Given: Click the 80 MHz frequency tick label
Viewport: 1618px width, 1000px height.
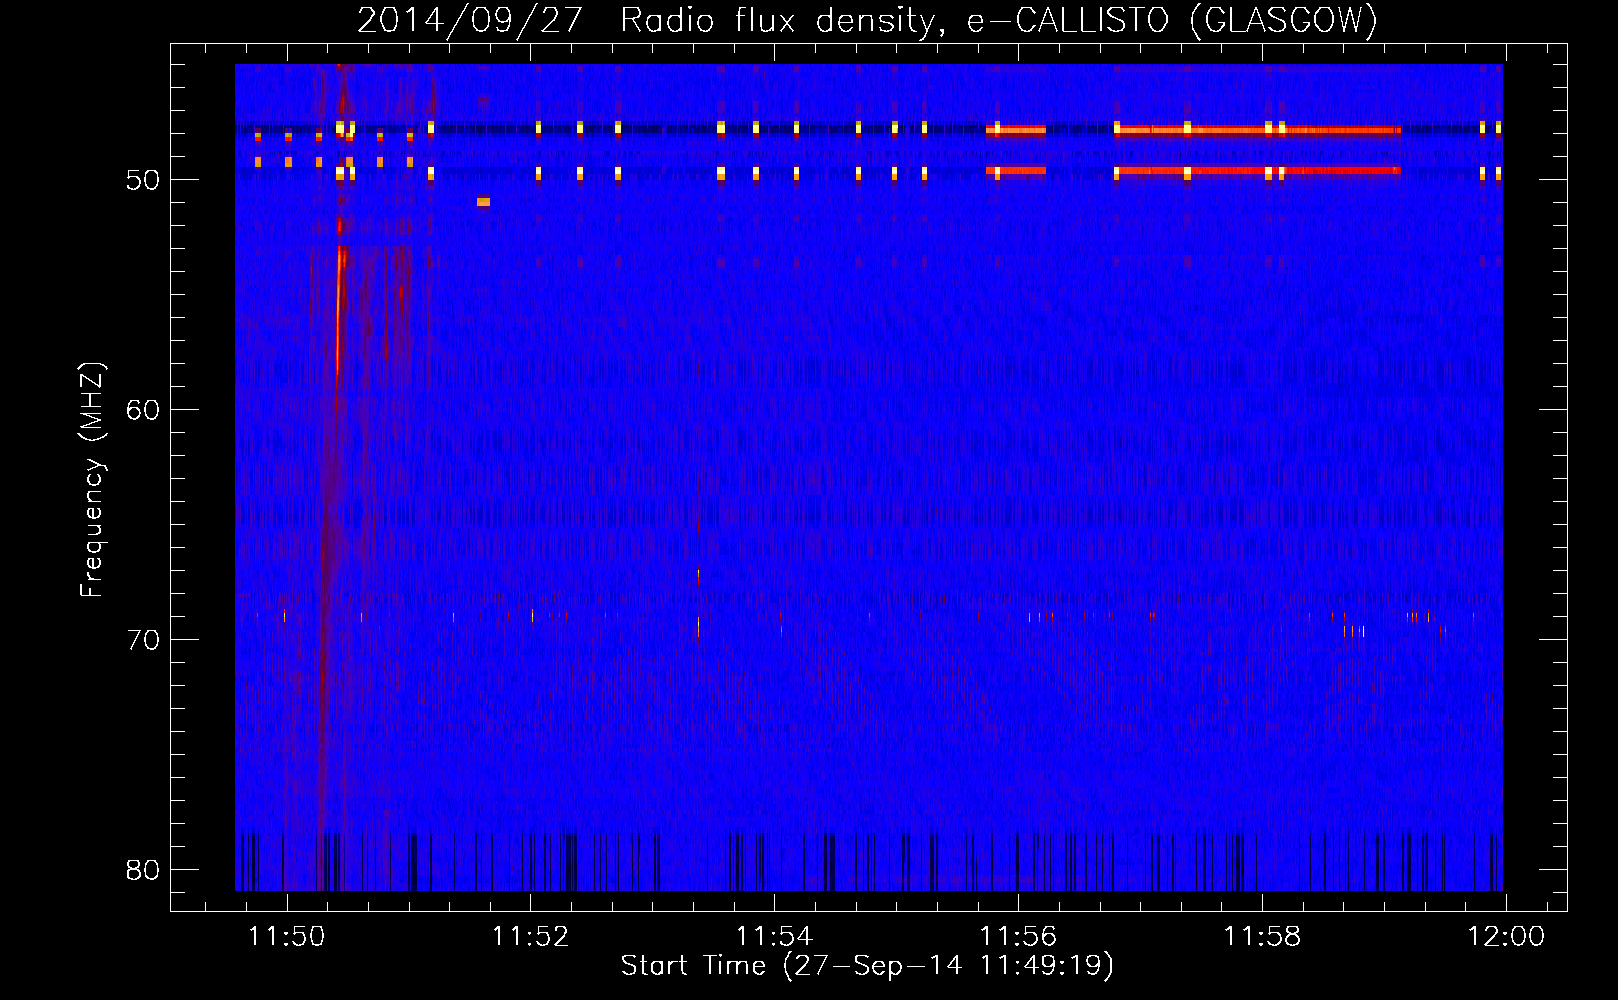Looking at the screenshot, I should tap(144, 870).
